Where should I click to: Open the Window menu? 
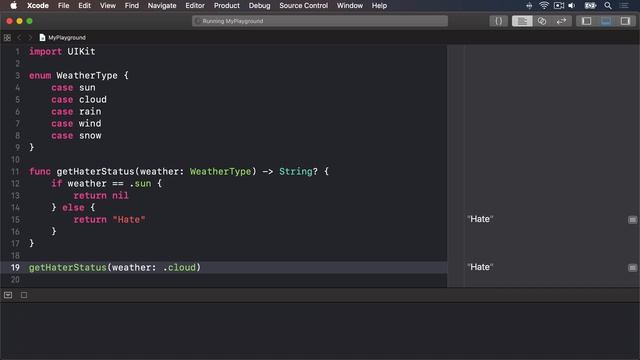tap(349, 6)
